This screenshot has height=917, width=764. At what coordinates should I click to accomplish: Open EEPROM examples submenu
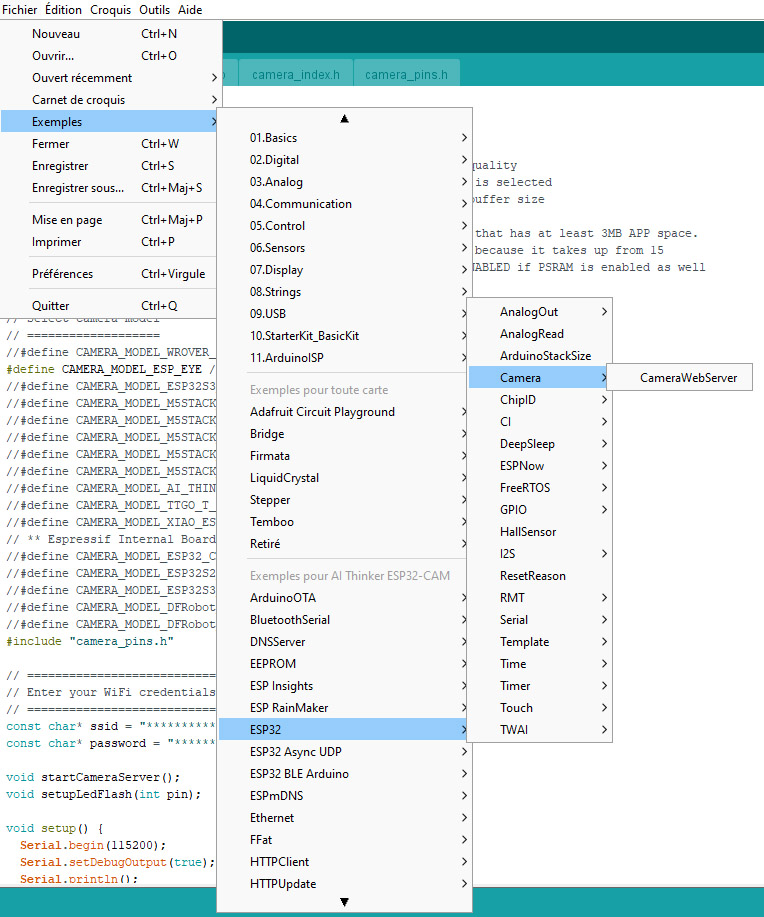(x=345, y=664)
